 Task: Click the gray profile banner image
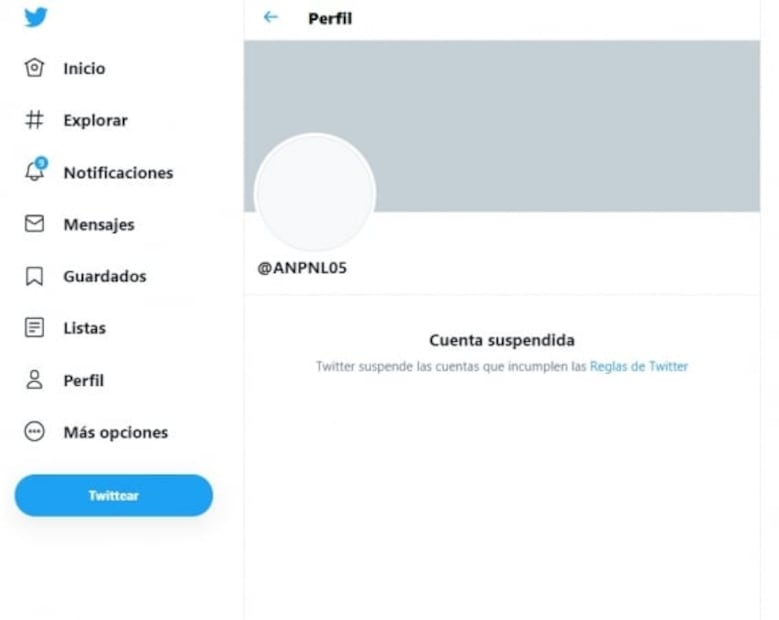502,126
